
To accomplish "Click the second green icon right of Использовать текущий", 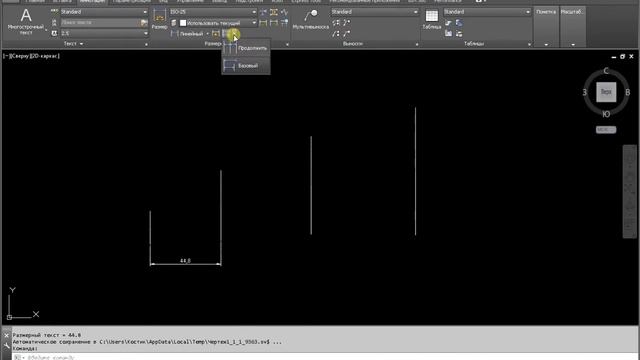I will [x=274, y=23].
